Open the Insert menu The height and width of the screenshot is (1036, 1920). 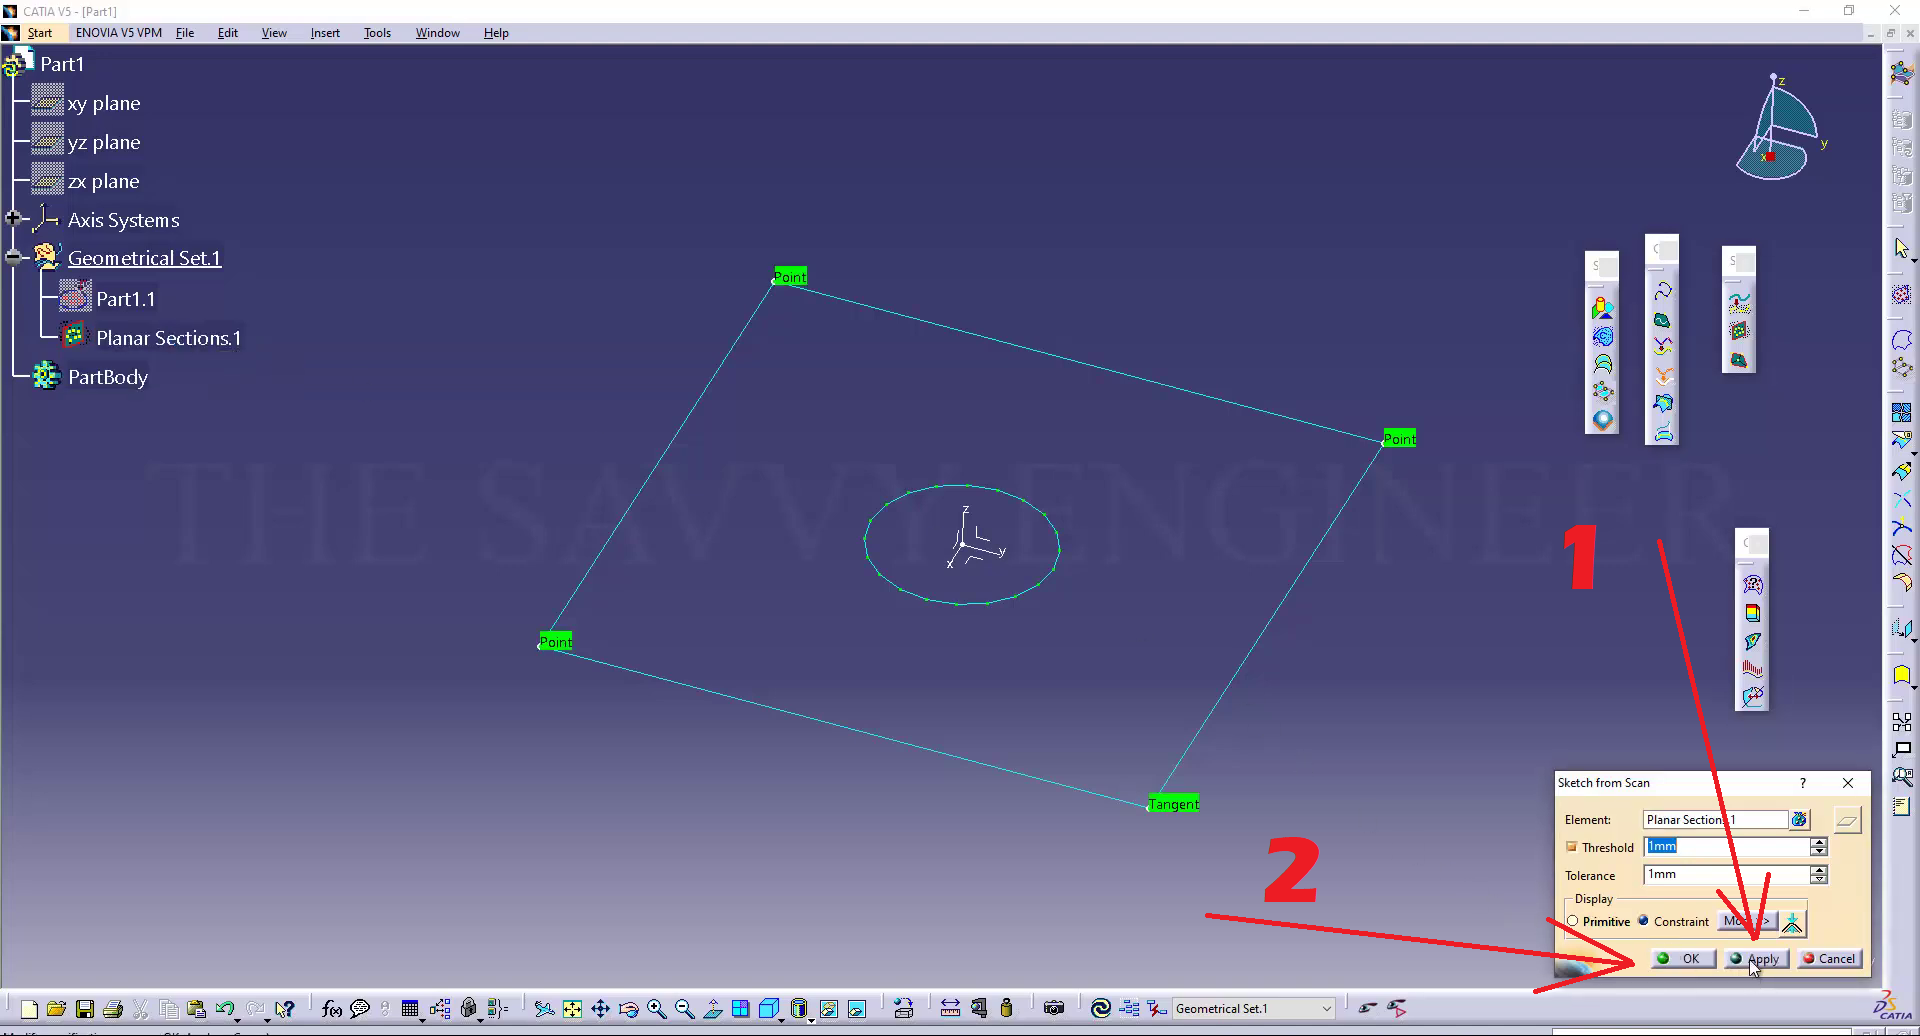pos(324,33)
